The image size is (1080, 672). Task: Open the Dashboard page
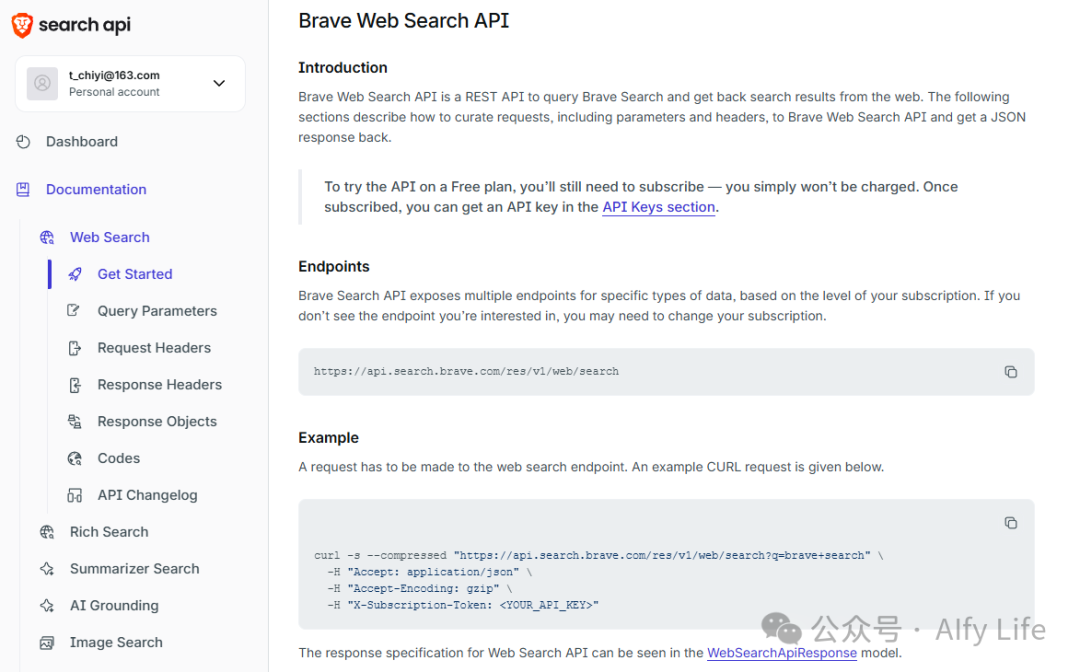point(82,142)
